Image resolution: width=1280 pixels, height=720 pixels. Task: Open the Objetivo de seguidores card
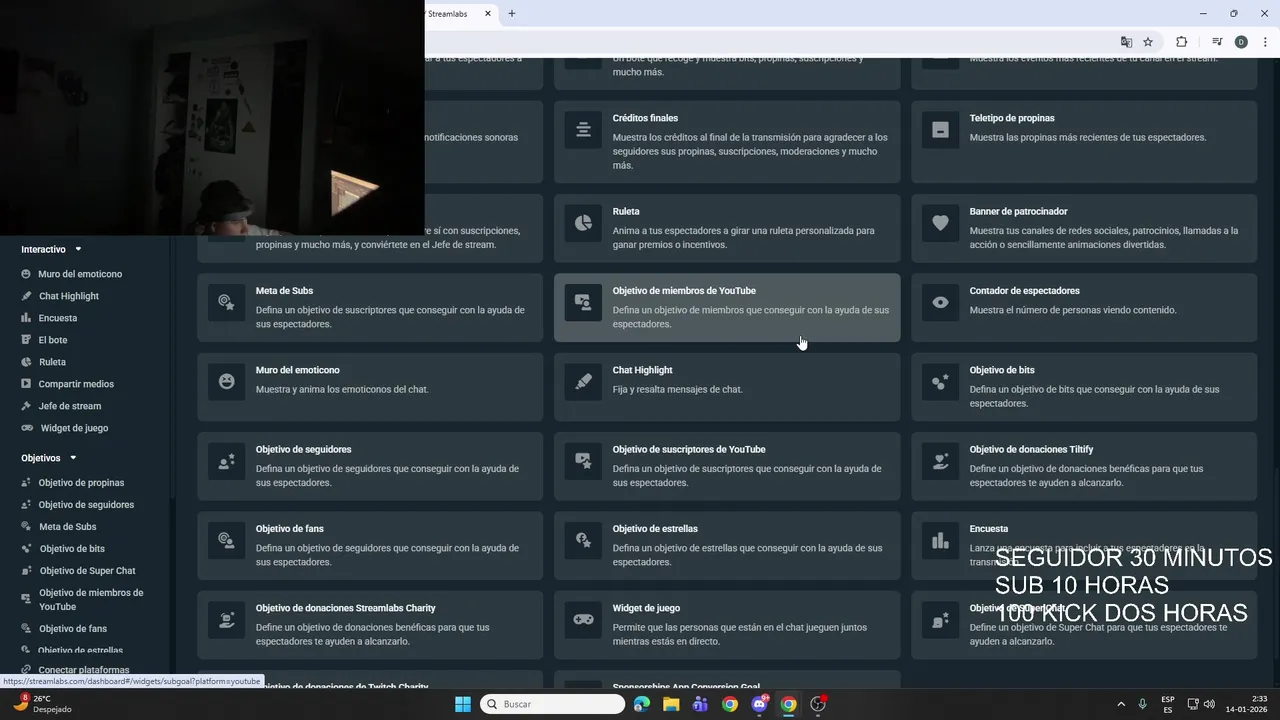(x=370, y=466)
